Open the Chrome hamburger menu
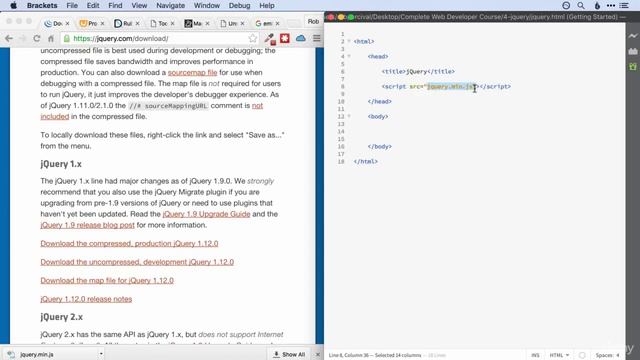640x360 pixels. pos(317,38)
